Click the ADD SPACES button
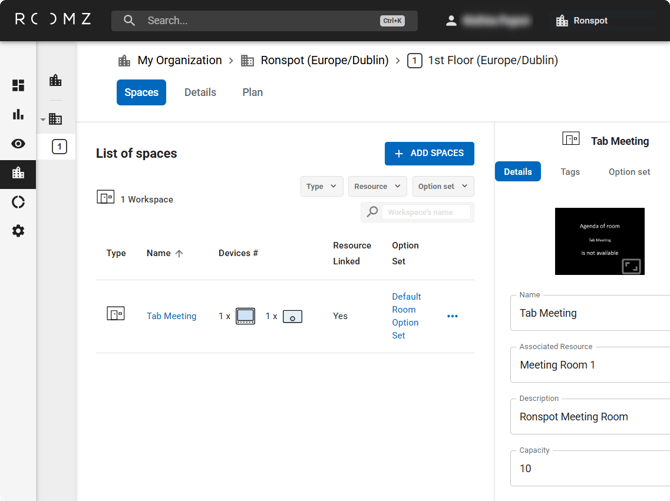670x501 pixels. tap(429, 153)
